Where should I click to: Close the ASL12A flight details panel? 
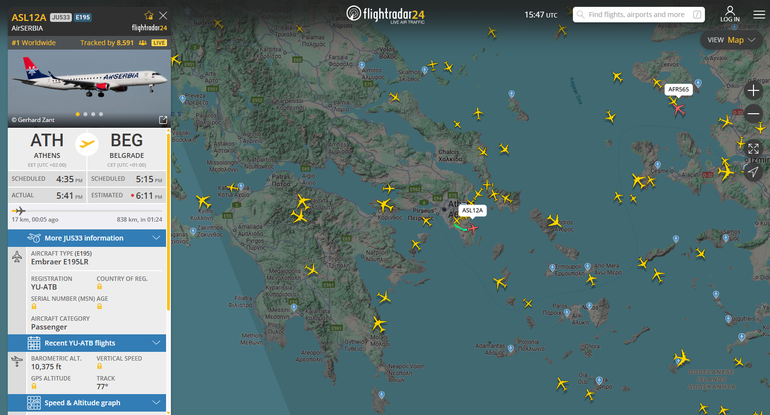163,16
